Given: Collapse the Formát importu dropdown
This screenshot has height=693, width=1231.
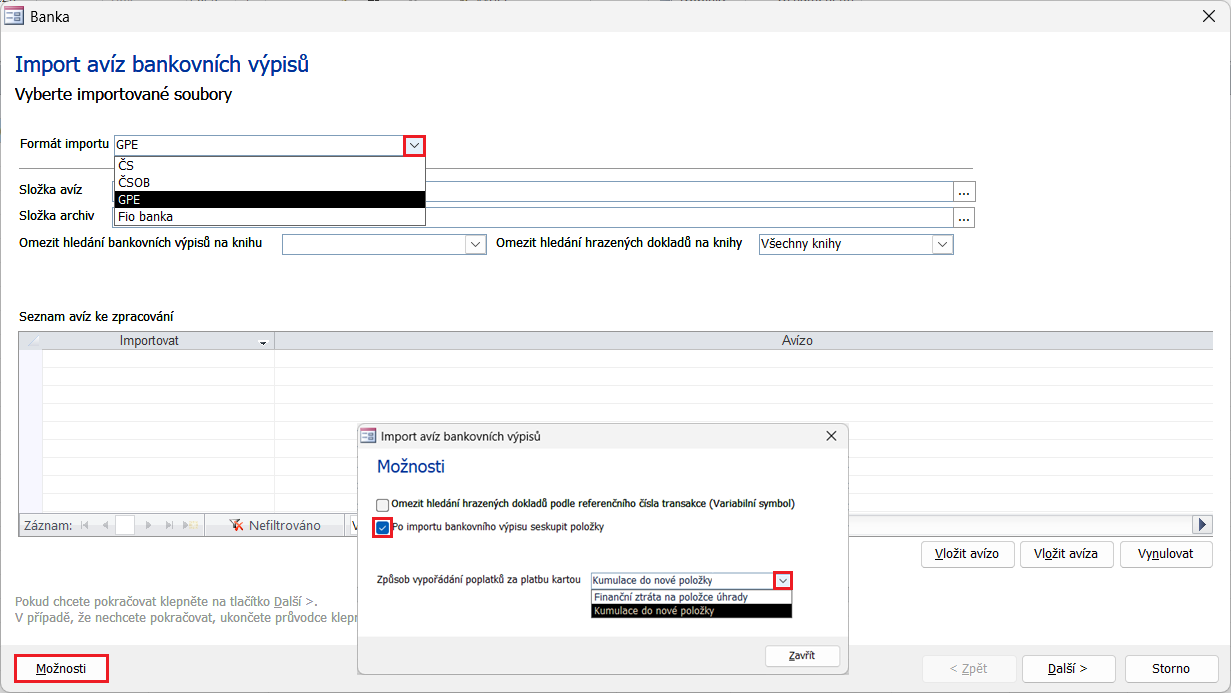Looking at the screenshot, I should tap(414, 145).
